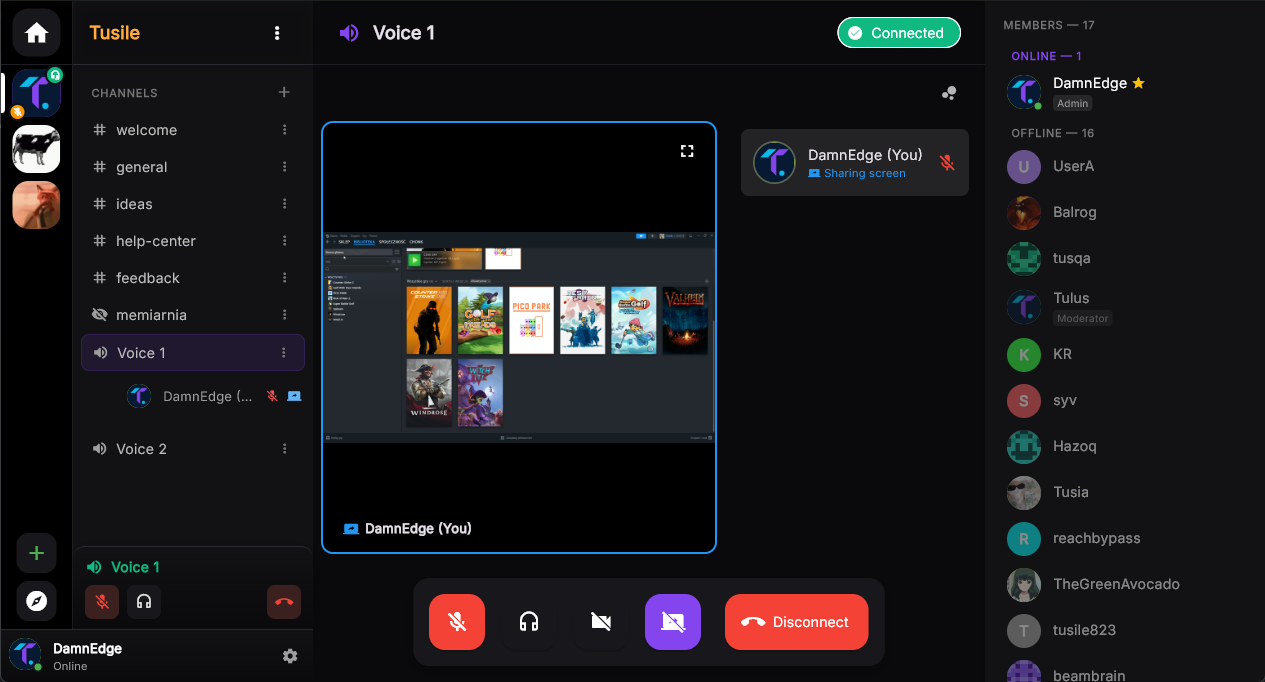Toggle microphone in sidebar voice panel
The height and width of the screenshot is (682, 1265).
point(102,602)
